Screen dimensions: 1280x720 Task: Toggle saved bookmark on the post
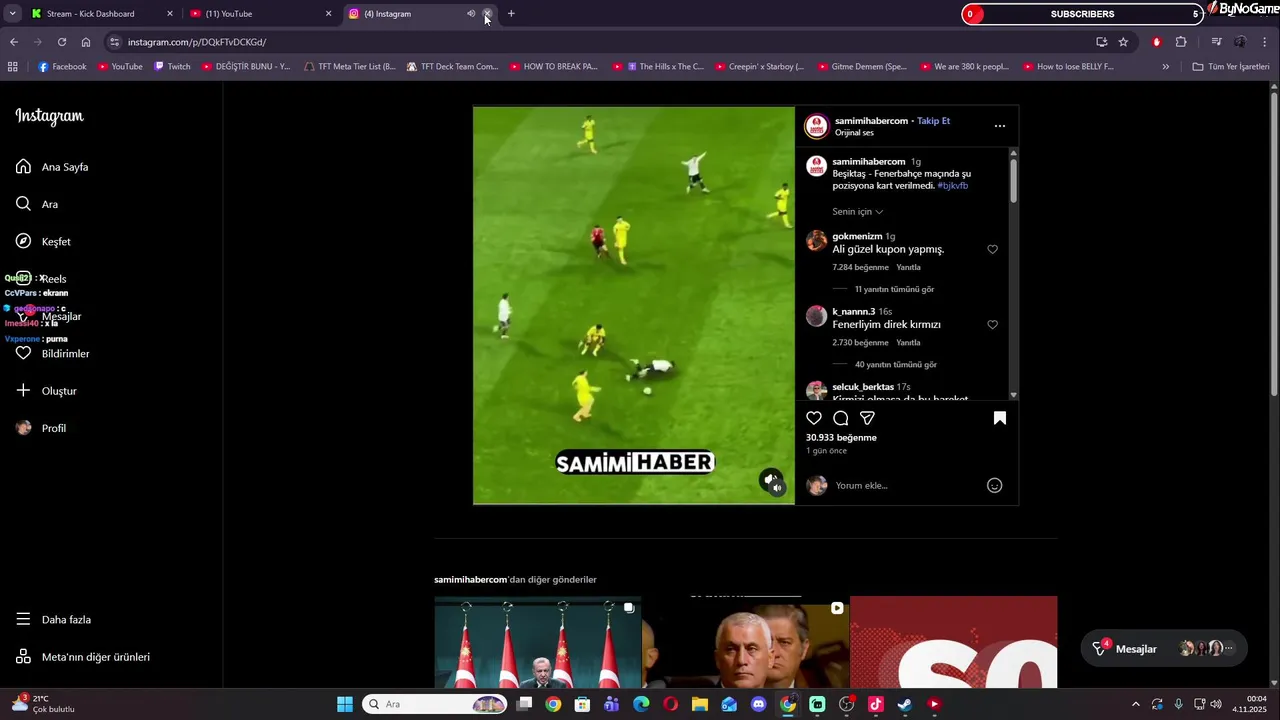tap(999, 418)
